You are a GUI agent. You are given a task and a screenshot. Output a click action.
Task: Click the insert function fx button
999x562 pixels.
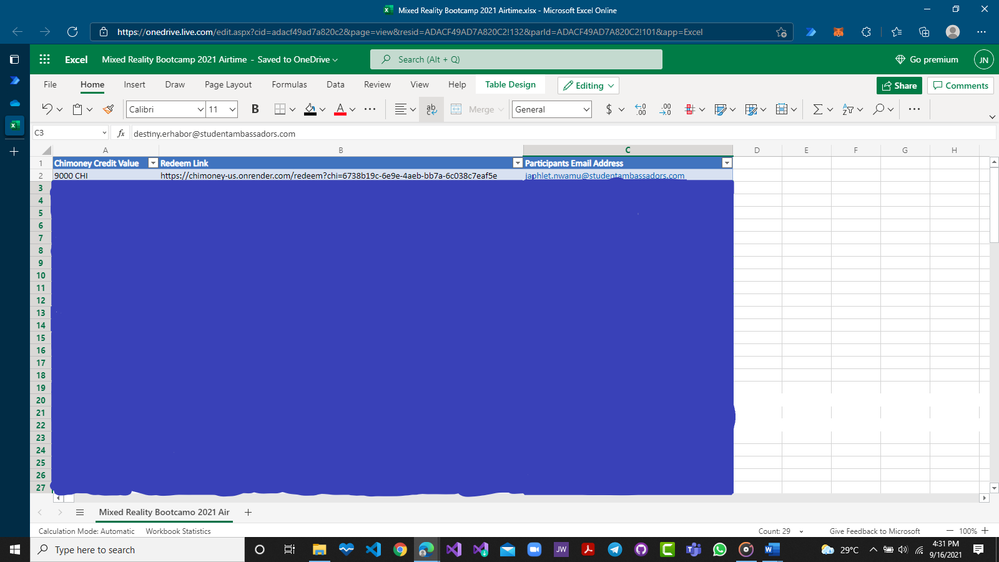click(x=120, y=133)
